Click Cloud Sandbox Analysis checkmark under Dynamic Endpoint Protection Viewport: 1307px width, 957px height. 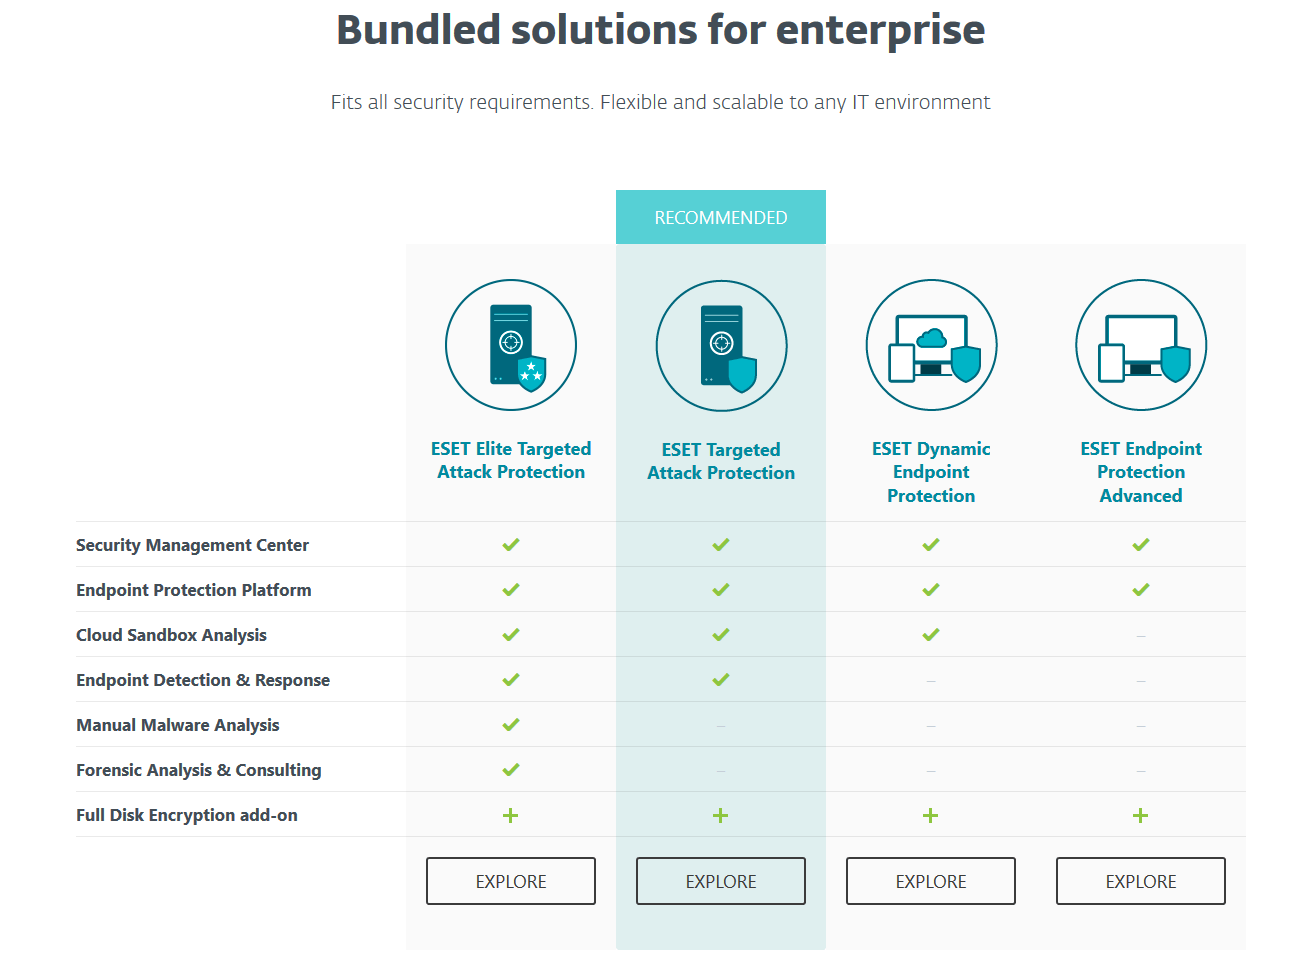click(931, 635)
